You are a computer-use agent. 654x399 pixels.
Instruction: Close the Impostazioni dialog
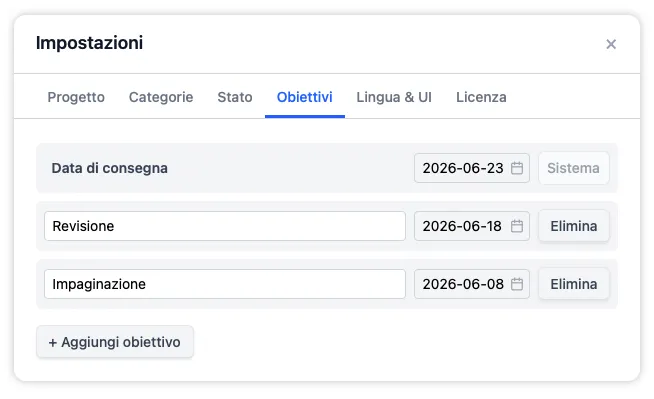611,44
